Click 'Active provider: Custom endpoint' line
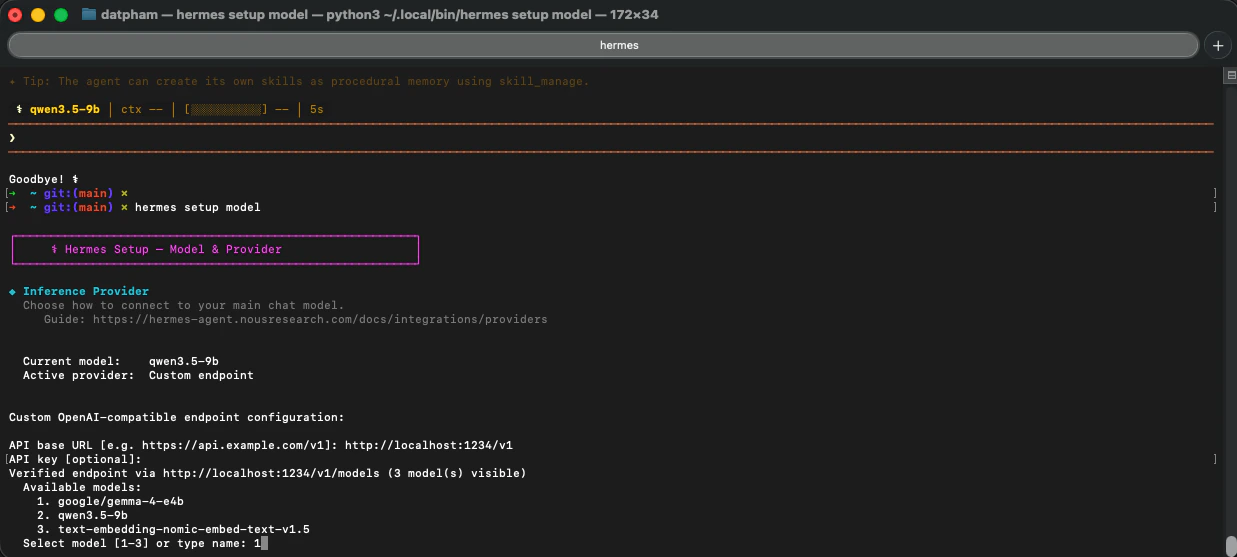The width and height of the screenshot is (1237, 557). pyautogui.click(x=138, y=375)
